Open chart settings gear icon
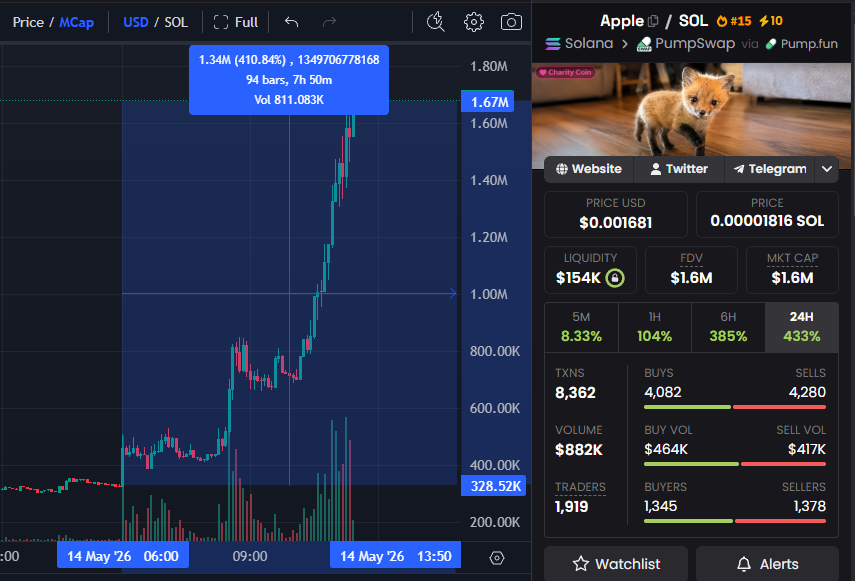The width and height of the screenshot is (855, 581). point(473,22)
